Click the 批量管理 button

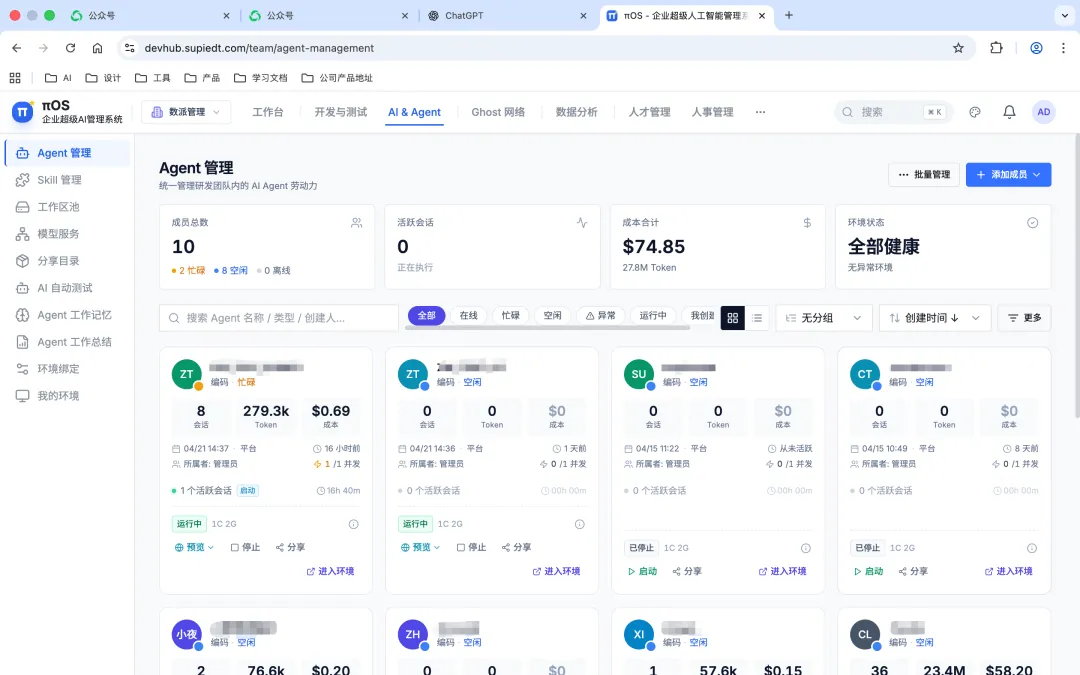(x=924, y=174)
